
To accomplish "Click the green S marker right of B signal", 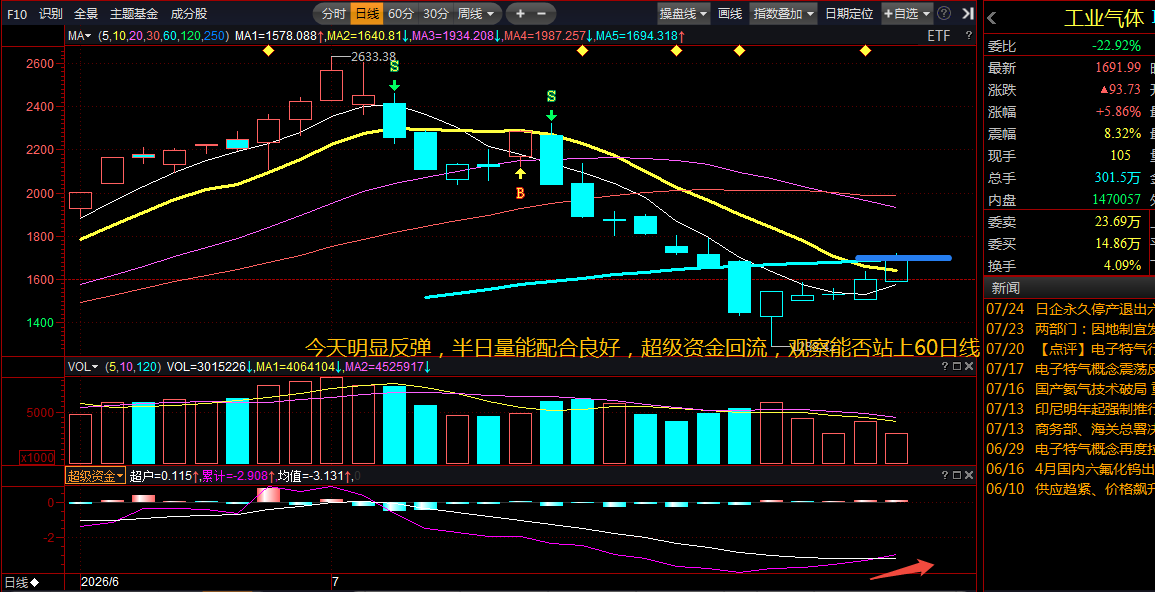I will (551, 96).
